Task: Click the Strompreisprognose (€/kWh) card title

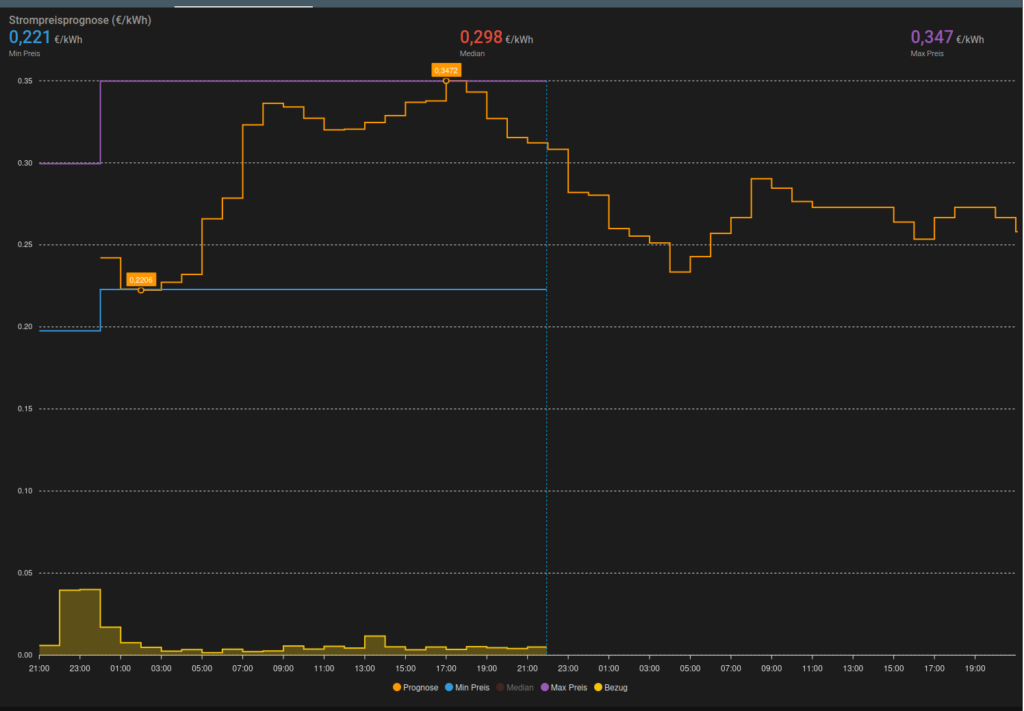Action: [80, 20]
